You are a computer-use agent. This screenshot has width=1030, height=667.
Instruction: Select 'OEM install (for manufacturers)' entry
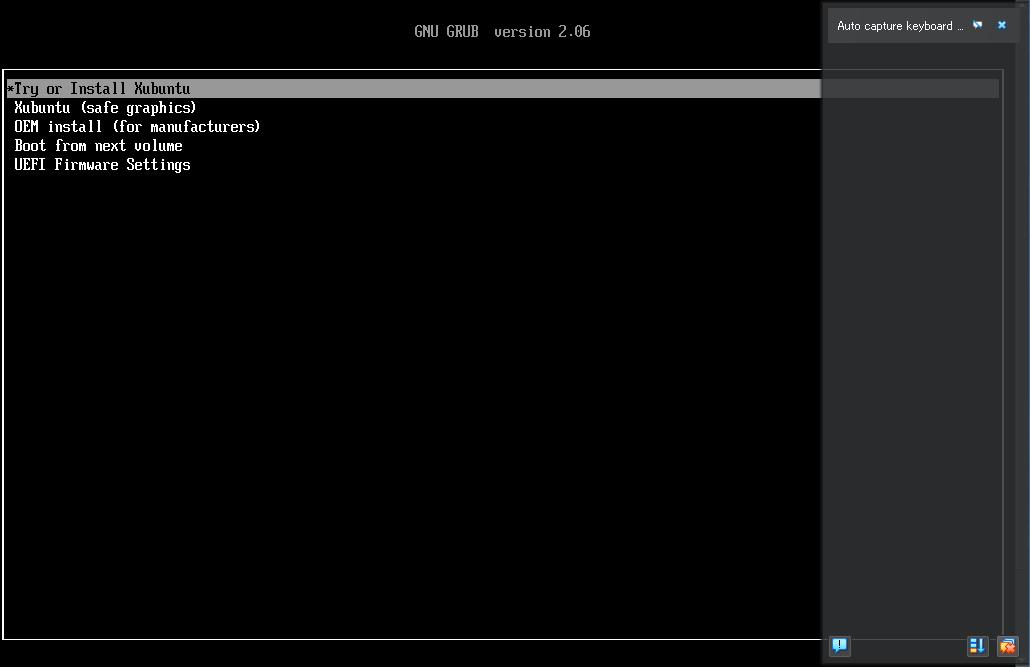(137, 127)
